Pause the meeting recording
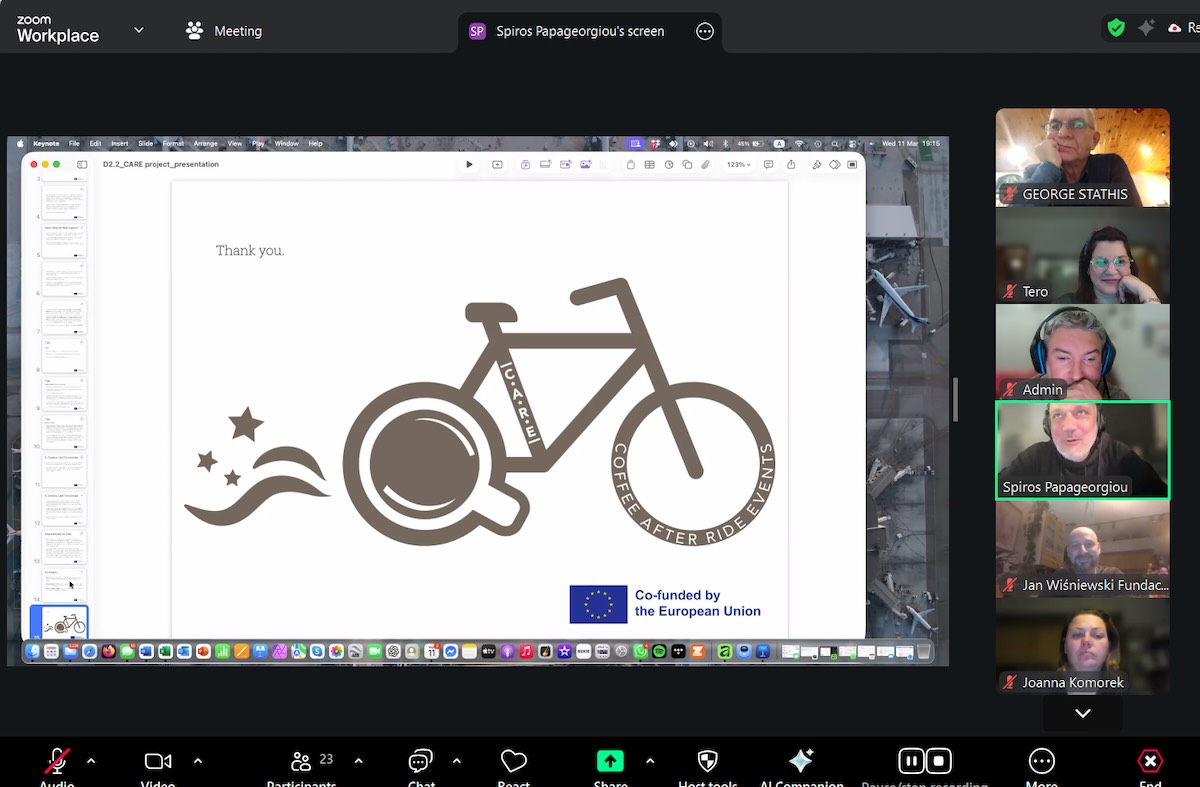 (911, 762)
